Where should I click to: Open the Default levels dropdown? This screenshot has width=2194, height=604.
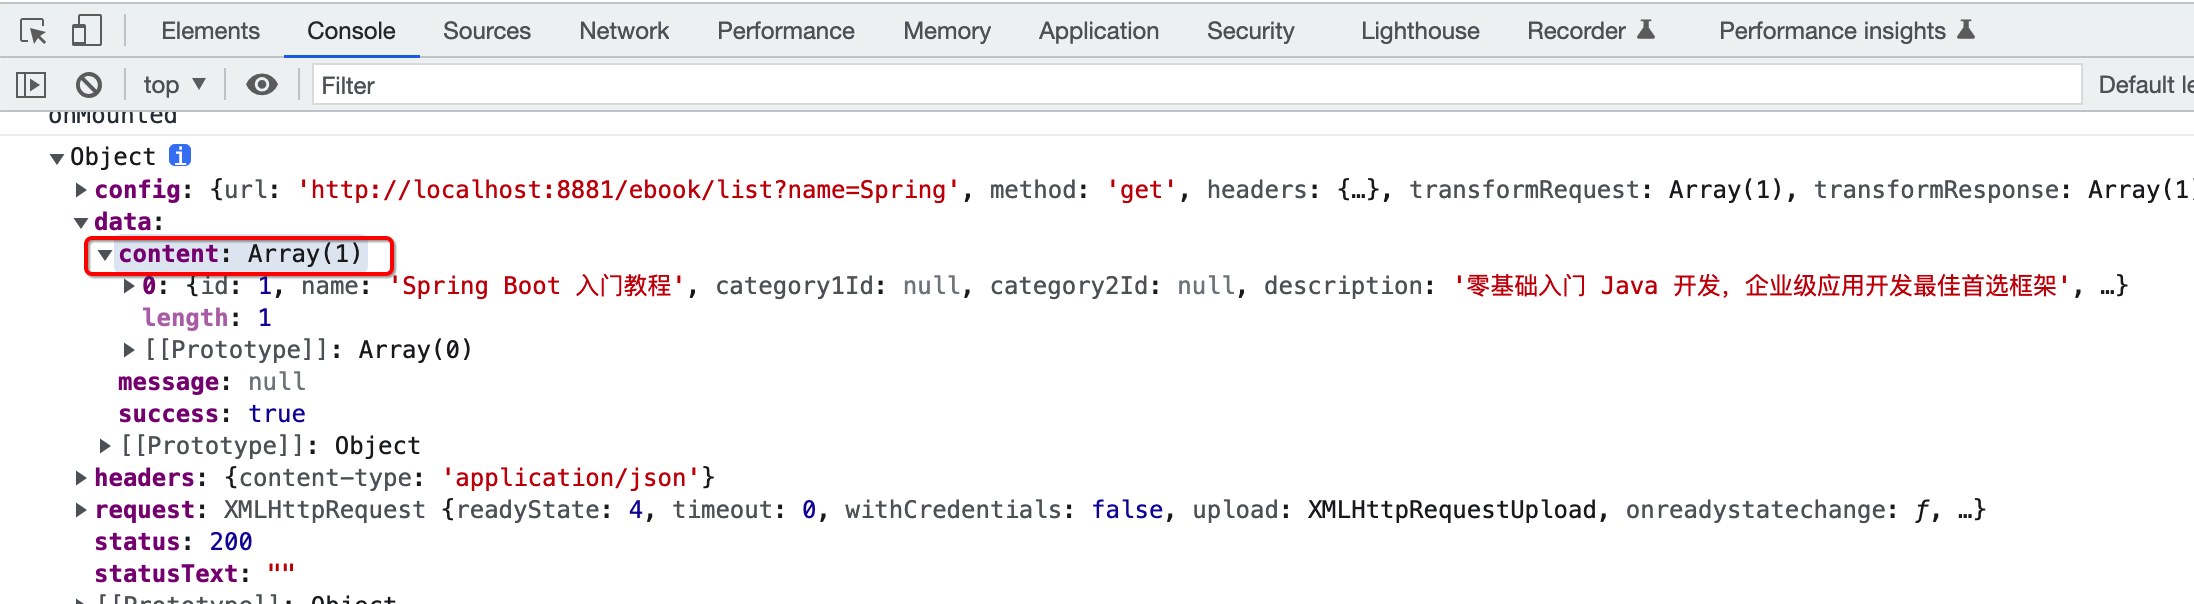2145,85
